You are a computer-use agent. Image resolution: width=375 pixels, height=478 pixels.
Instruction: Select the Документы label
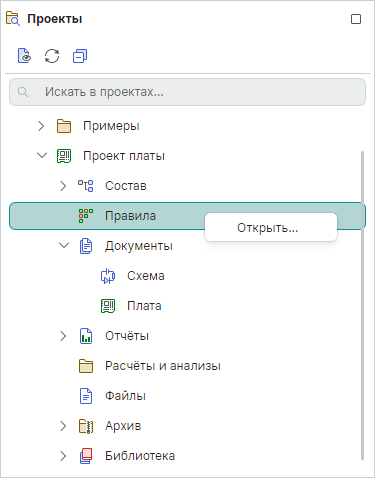pos(139,246)
